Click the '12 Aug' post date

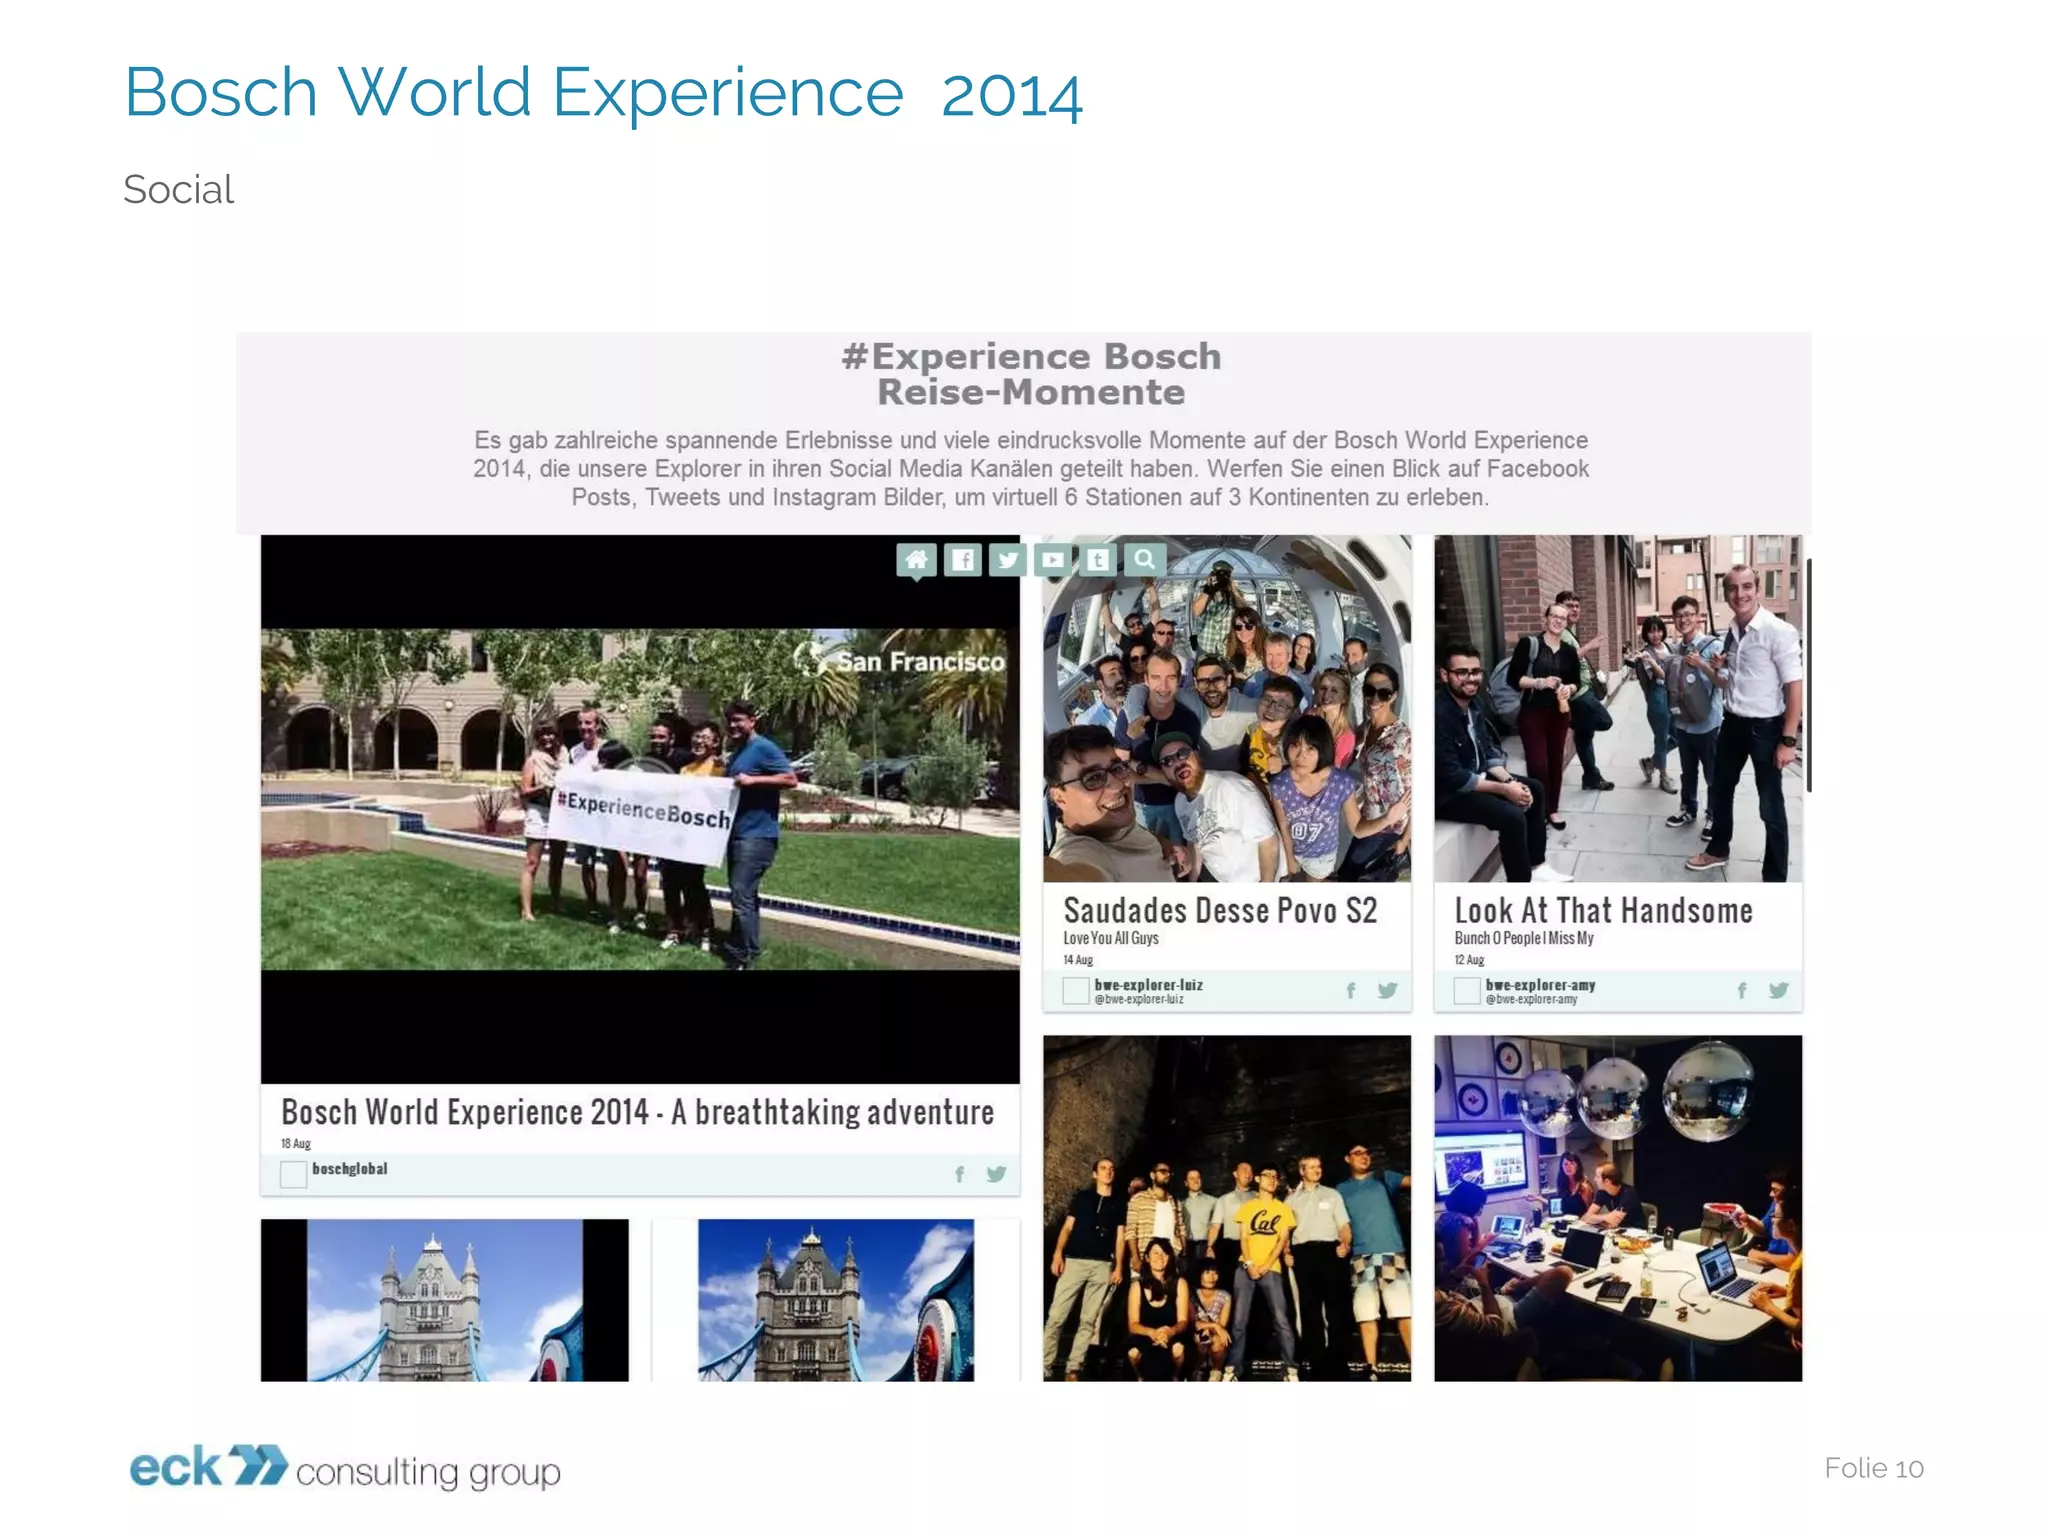[1469, 960]
